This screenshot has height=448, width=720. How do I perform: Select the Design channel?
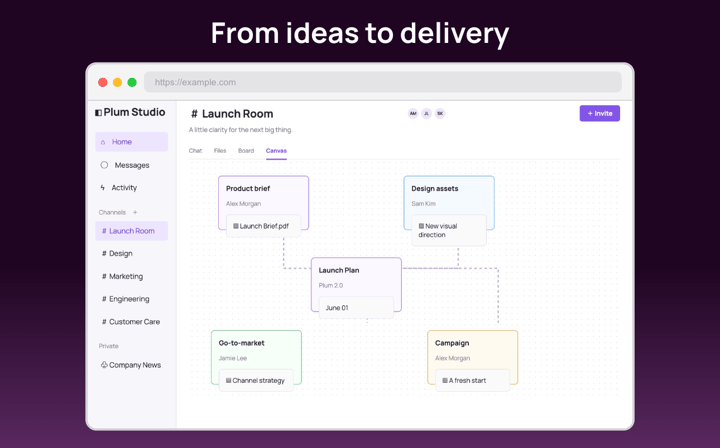click(x=131, y=253)
